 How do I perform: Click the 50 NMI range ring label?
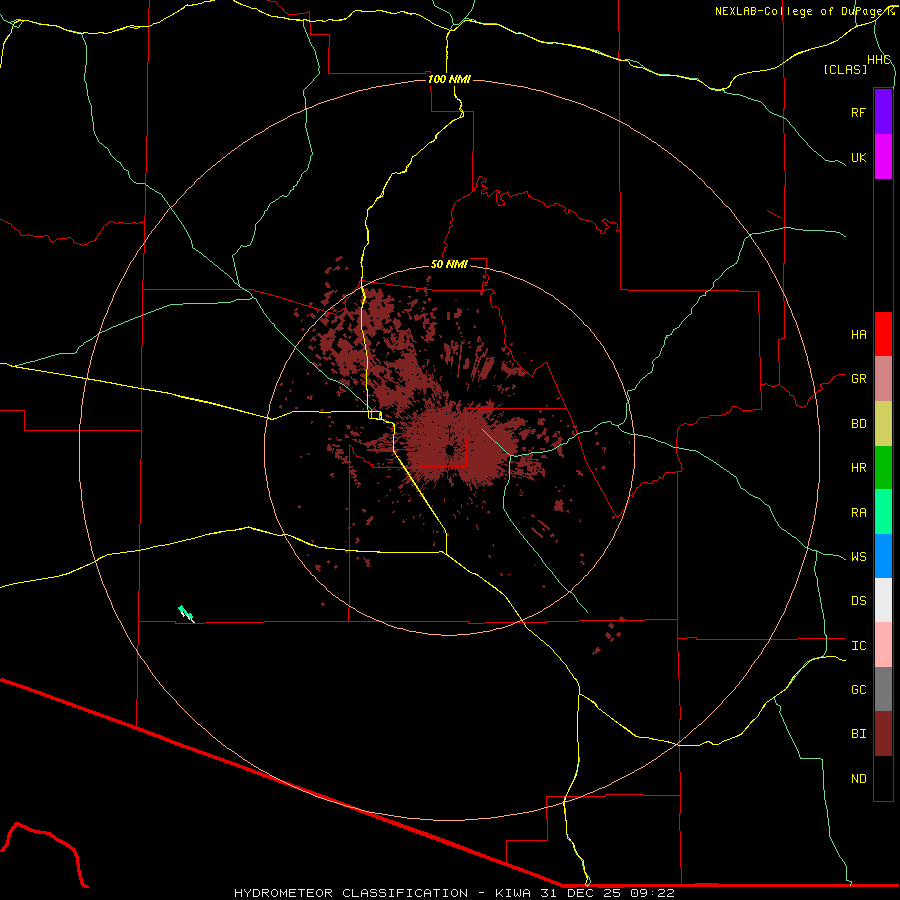coord(449,264)
